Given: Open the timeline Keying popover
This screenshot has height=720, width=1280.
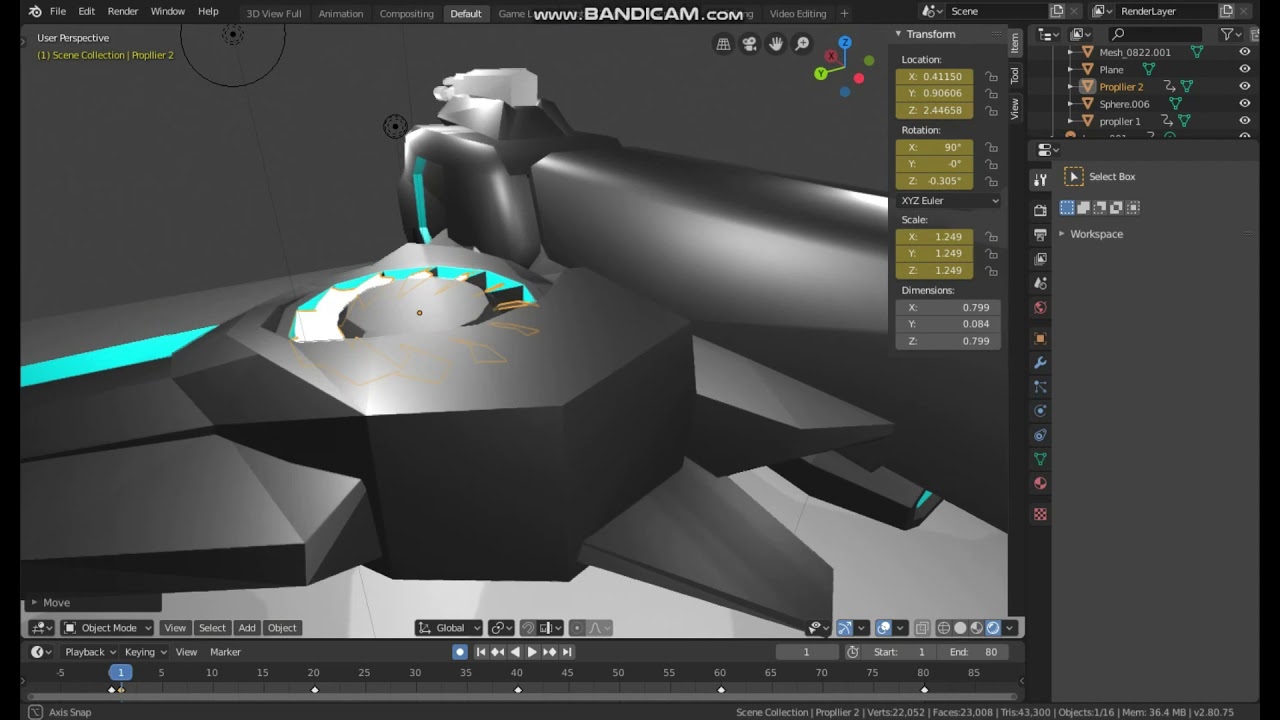Looking at the screenshot, I should [145, 652].
